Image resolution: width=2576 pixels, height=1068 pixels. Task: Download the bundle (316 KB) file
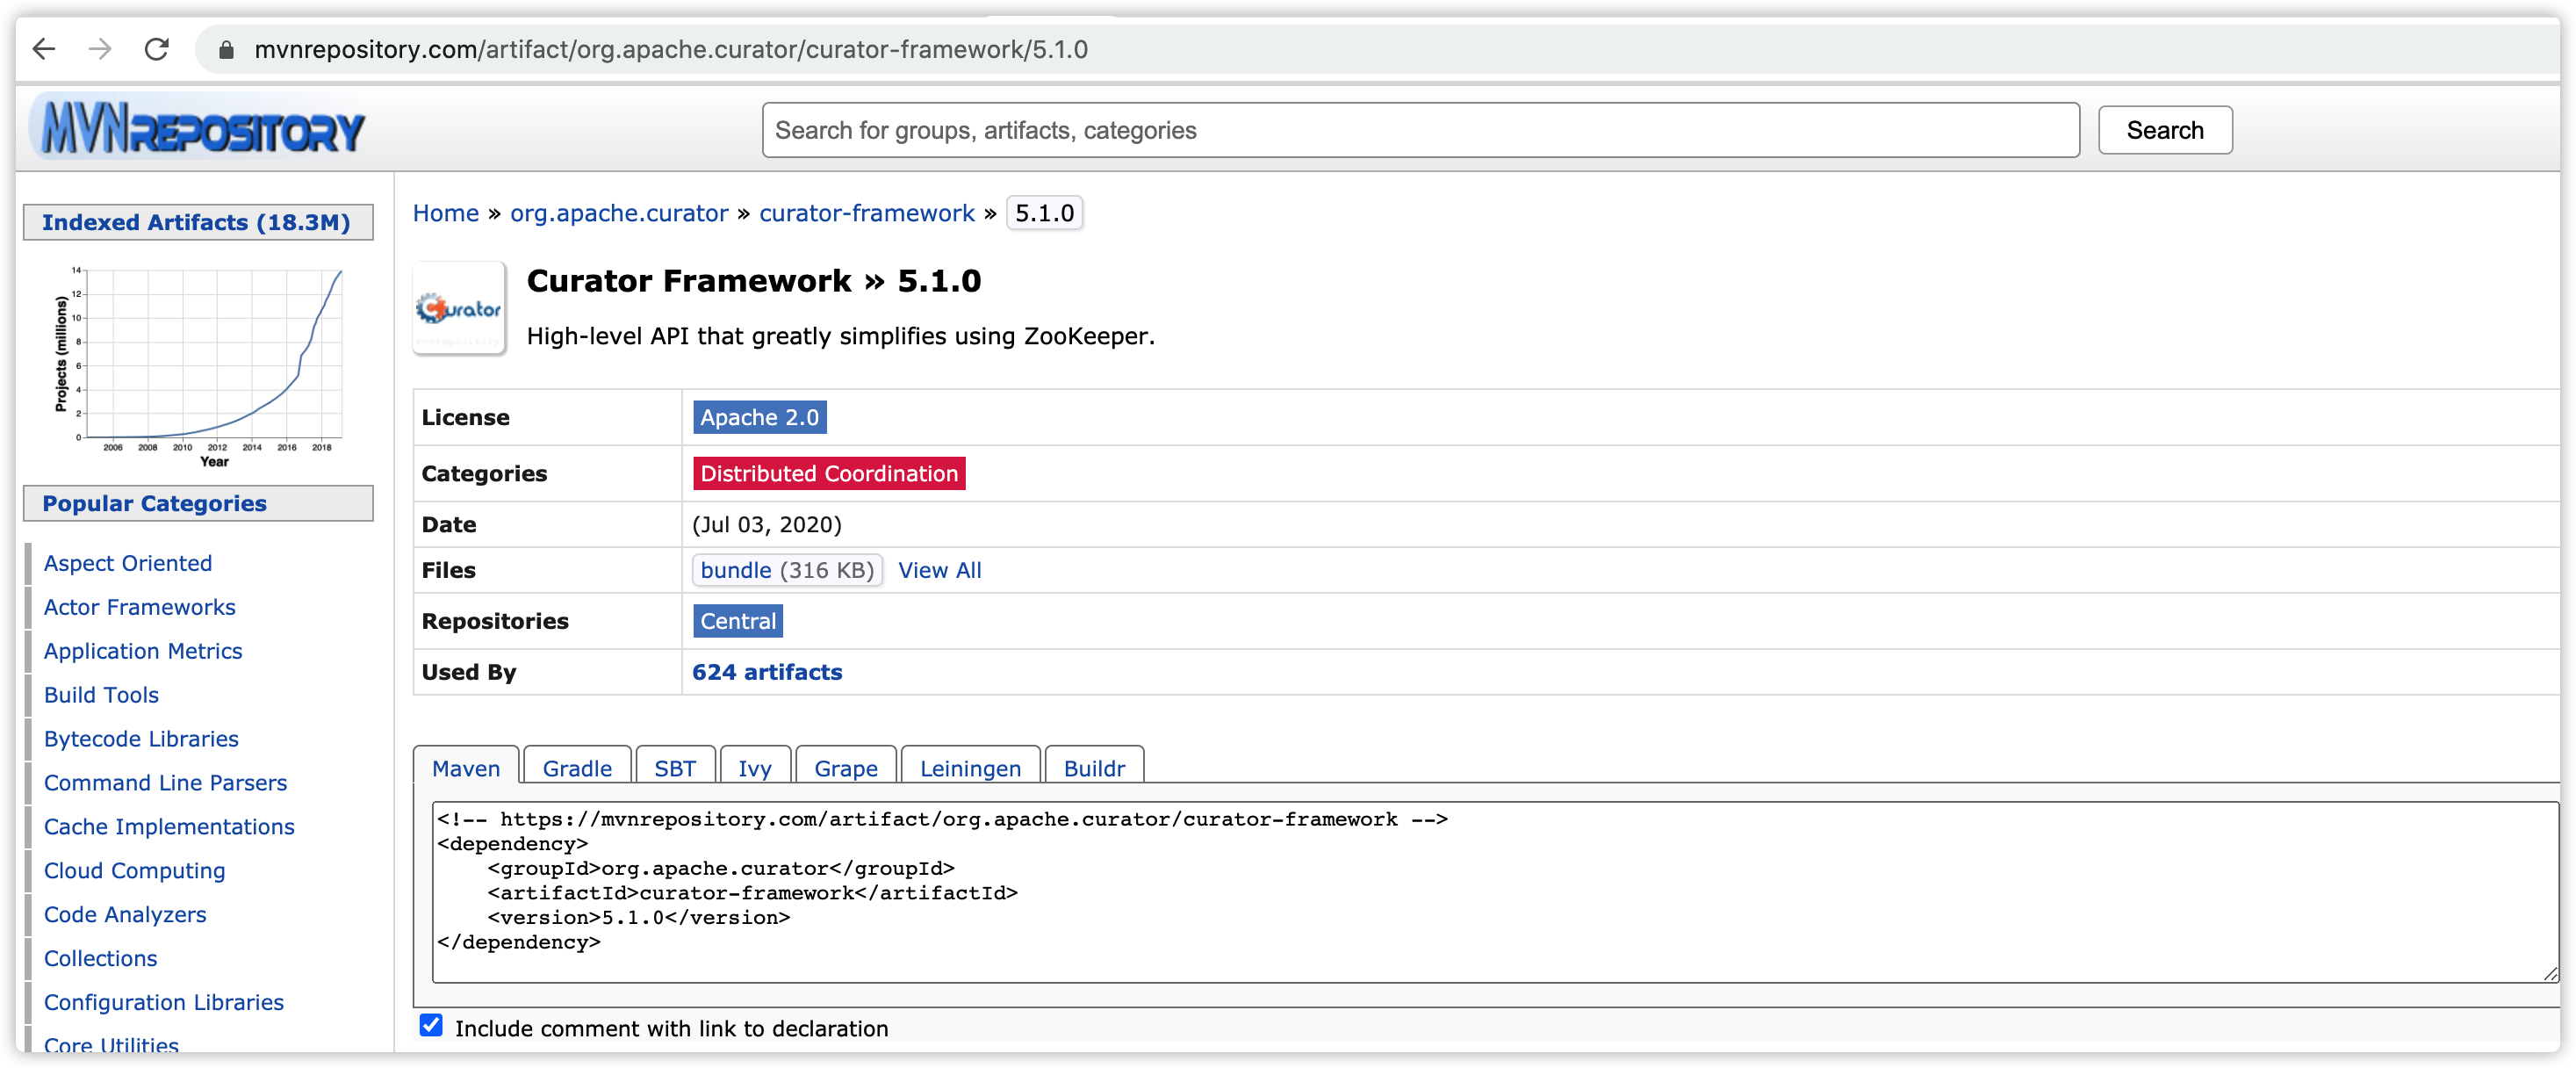(787, 570)
